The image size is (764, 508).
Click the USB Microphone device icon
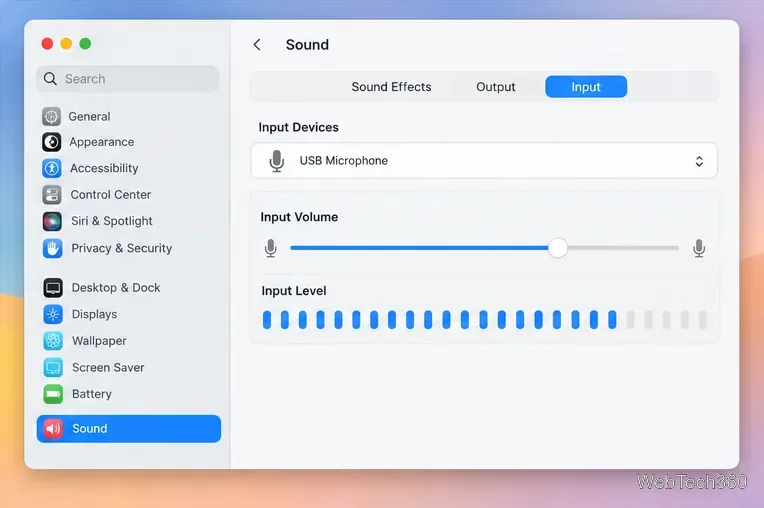pos(277,161)
